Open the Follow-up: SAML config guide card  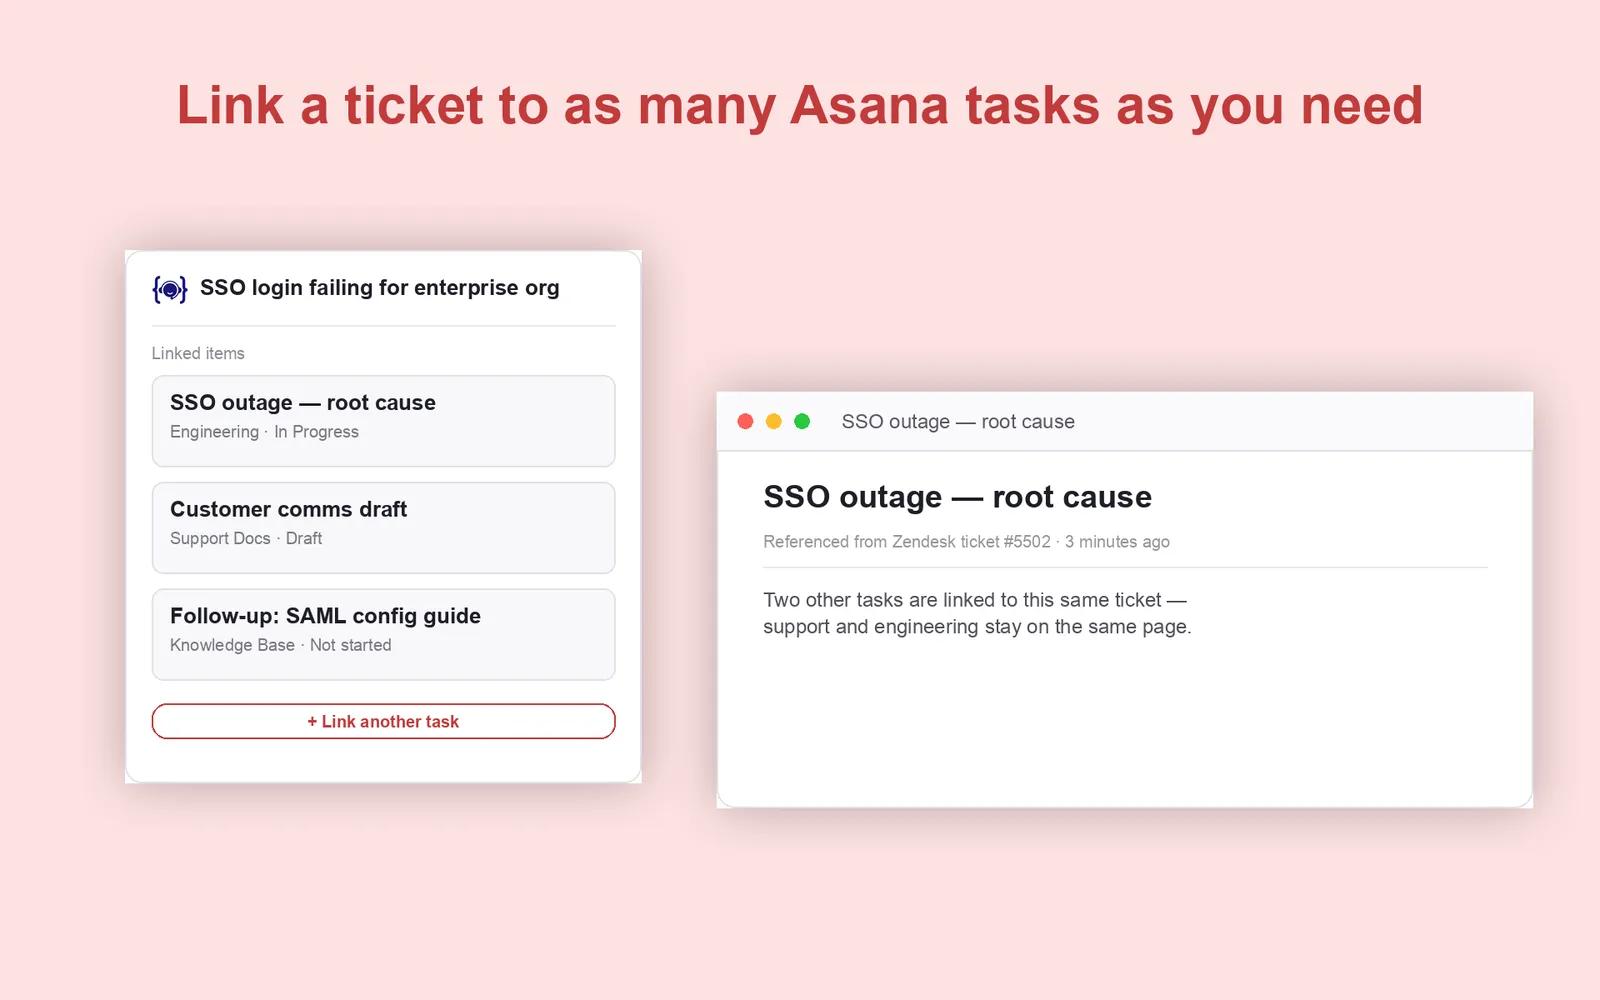point(383,634)
